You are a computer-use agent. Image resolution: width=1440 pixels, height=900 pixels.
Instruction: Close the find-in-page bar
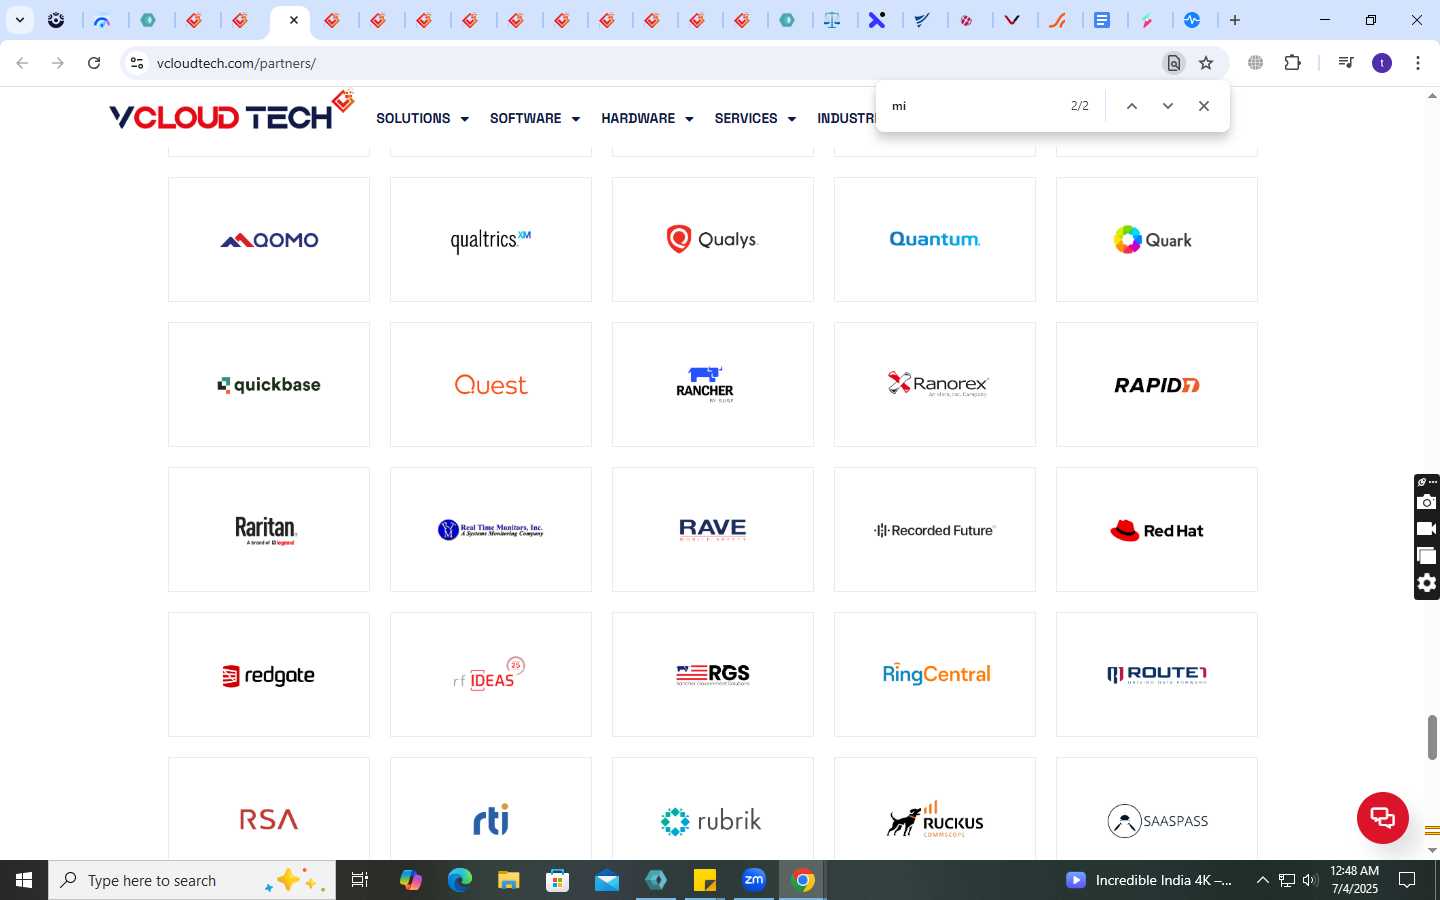coord(1204,106)
